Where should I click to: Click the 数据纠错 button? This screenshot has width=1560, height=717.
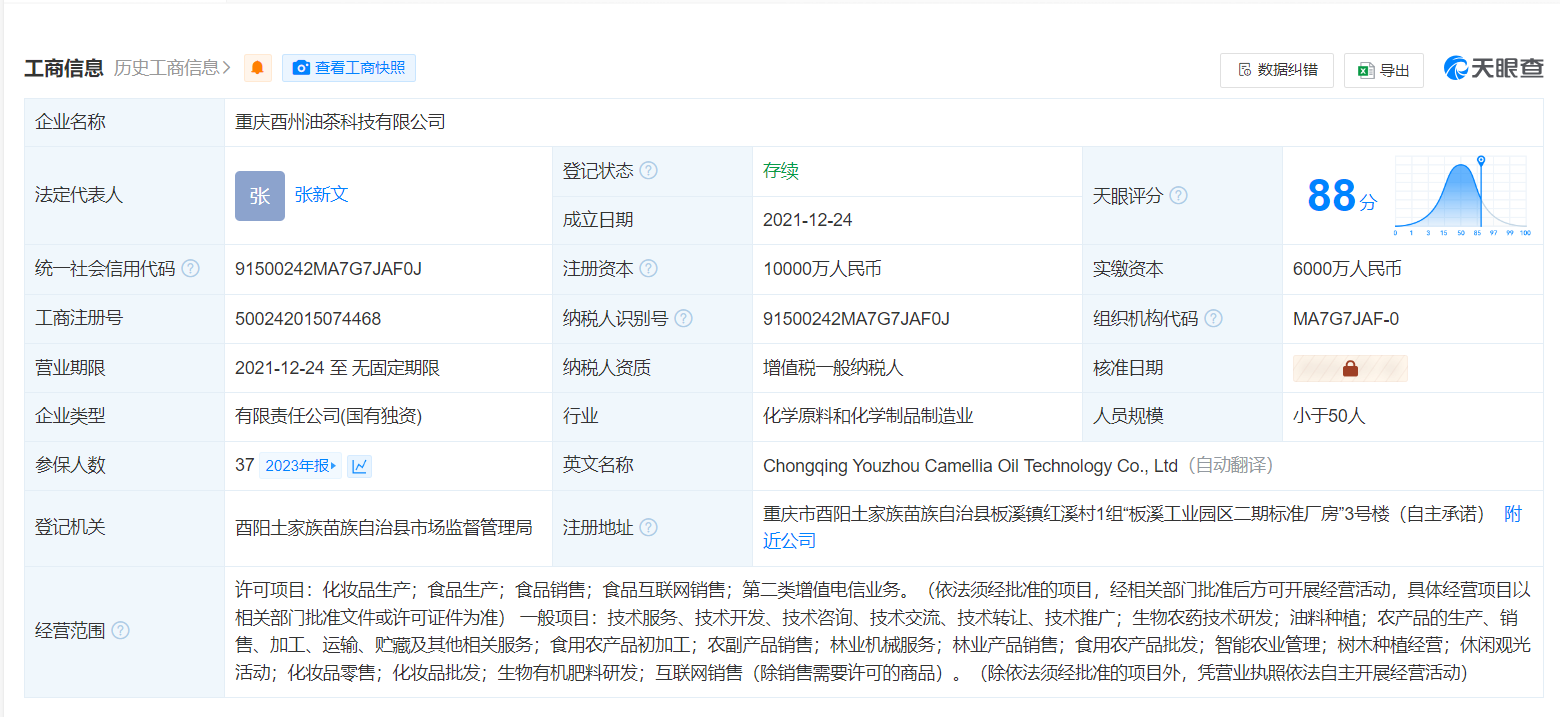(1277, 70)
